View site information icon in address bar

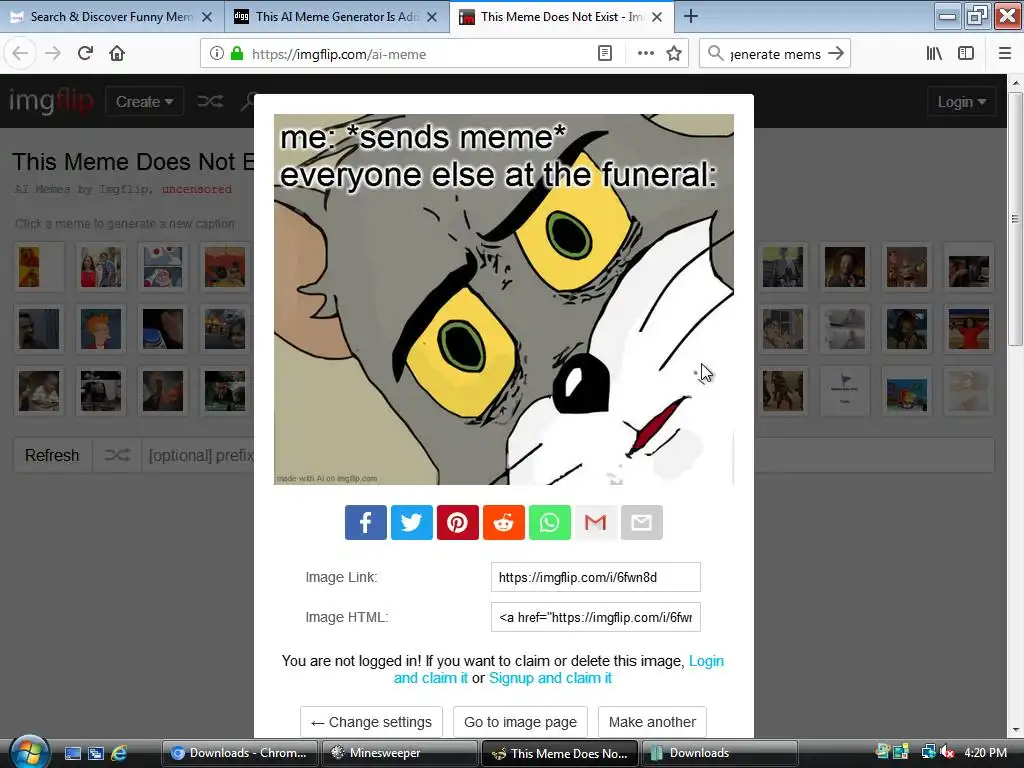(x=217, y=54)
